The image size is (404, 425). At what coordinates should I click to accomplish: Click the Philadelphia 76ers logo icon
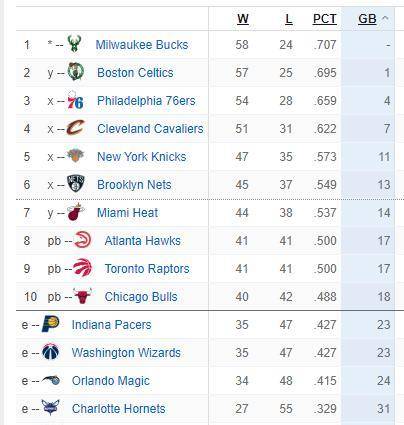coord(75,100)
